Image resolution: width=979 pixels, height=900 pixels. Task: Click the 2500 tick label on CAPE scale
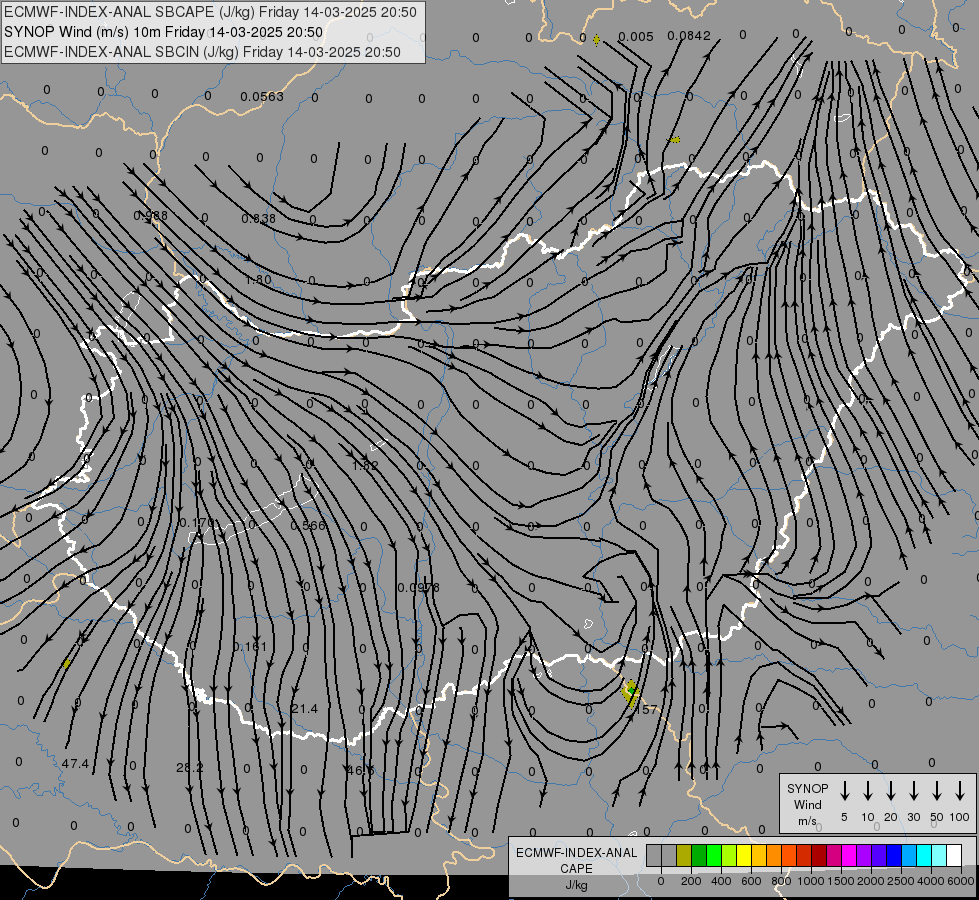pyautogui.click(x=900, y=881)
